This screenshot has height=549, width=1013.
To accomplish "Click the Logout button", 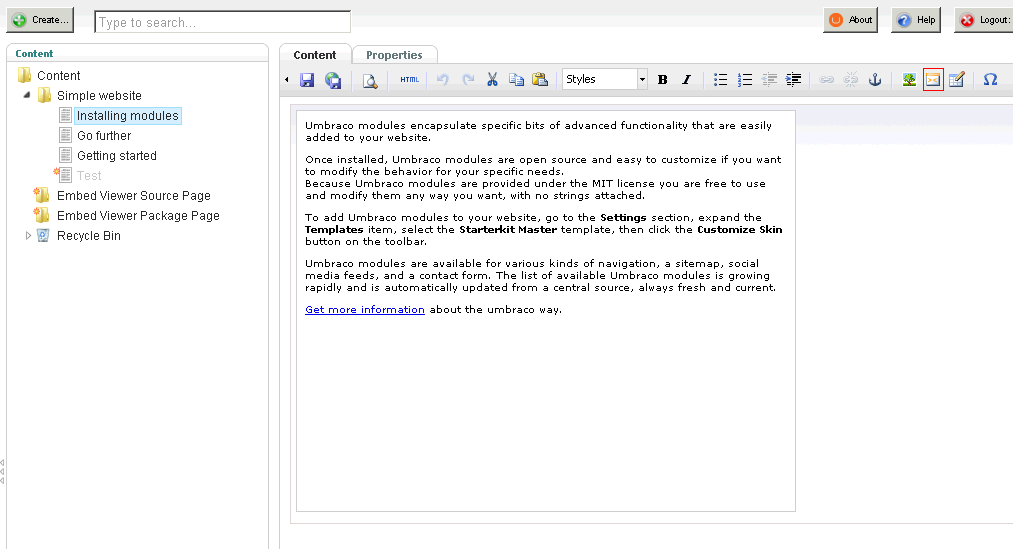I will 985,20.
